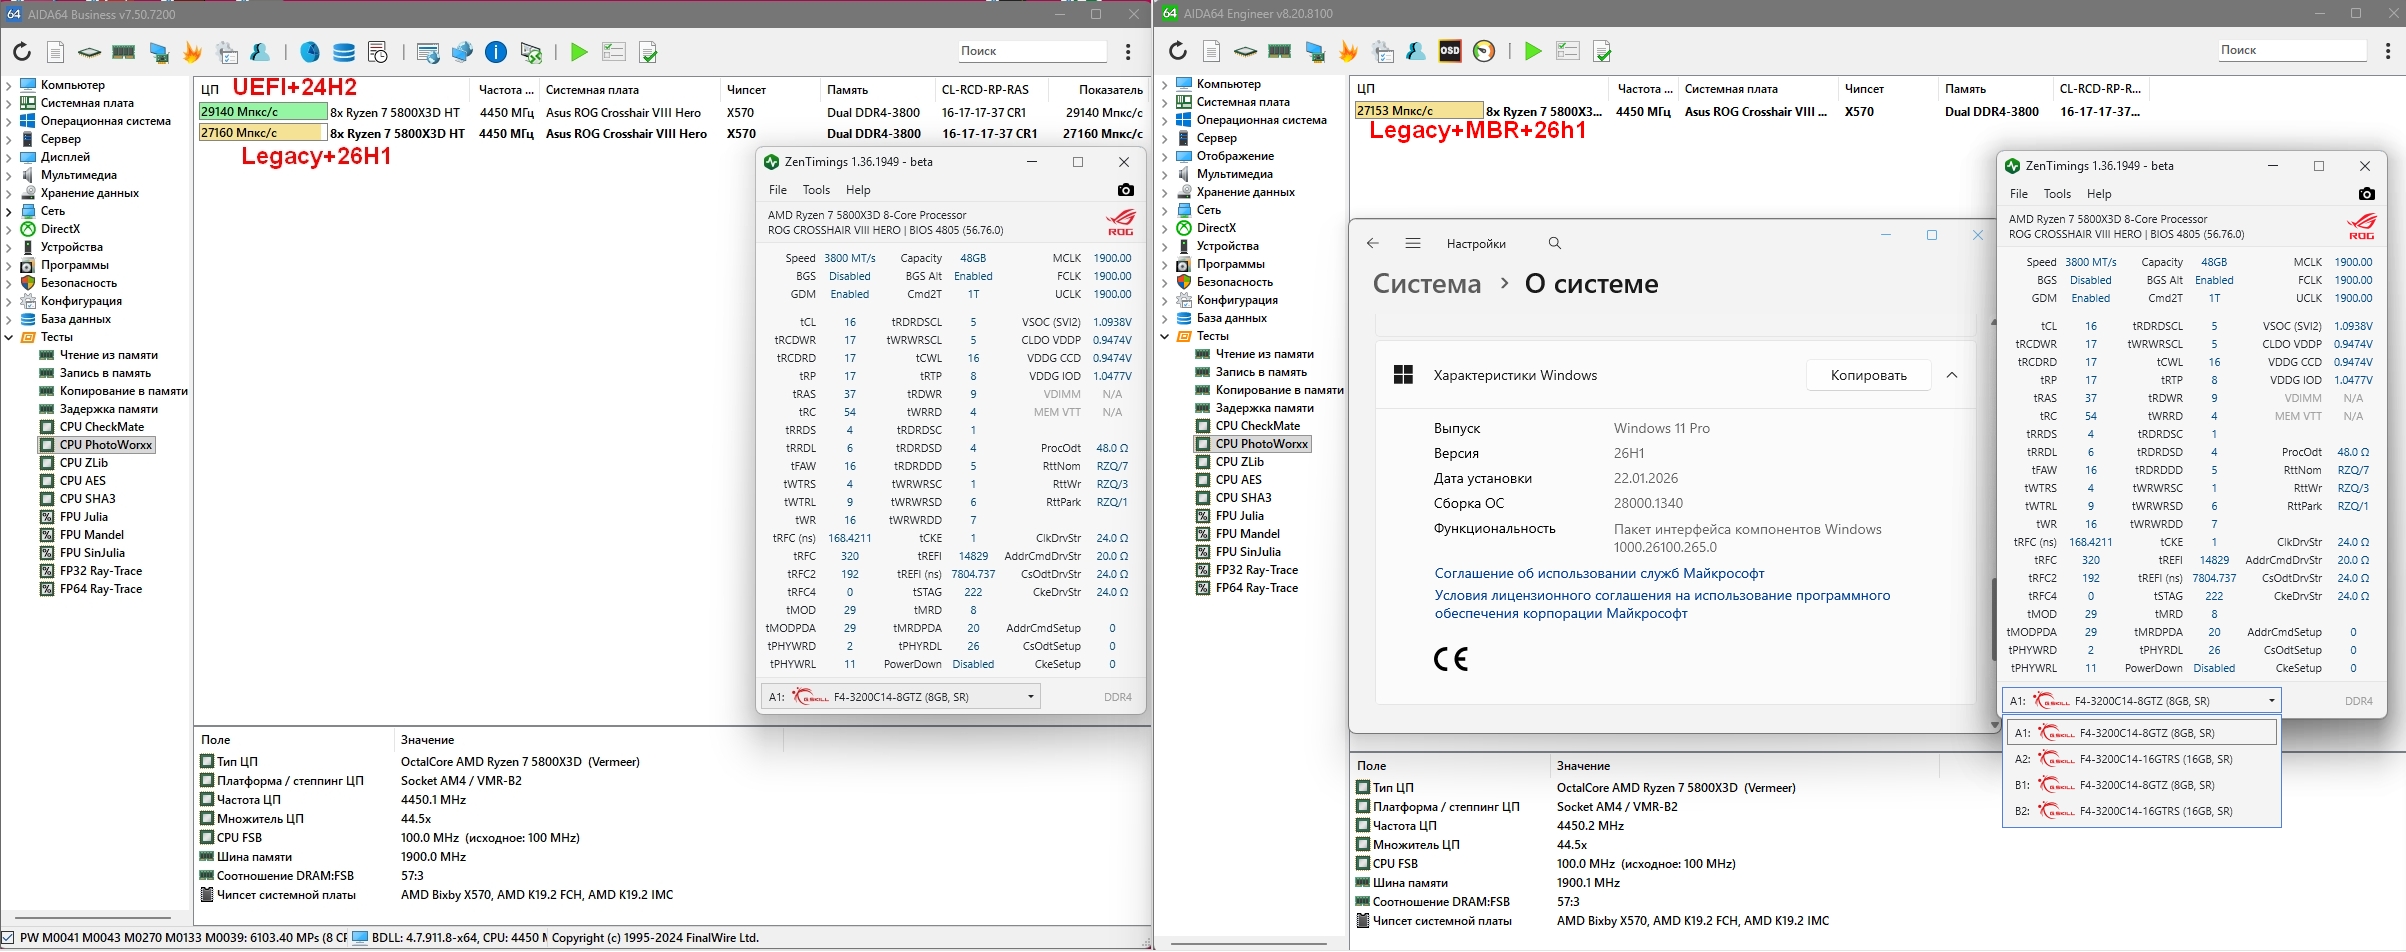2406x952 pixels.
Task: Select A2 F4-3200C14-16GTRS module in dropdown list
Action: pos(2142,759)
